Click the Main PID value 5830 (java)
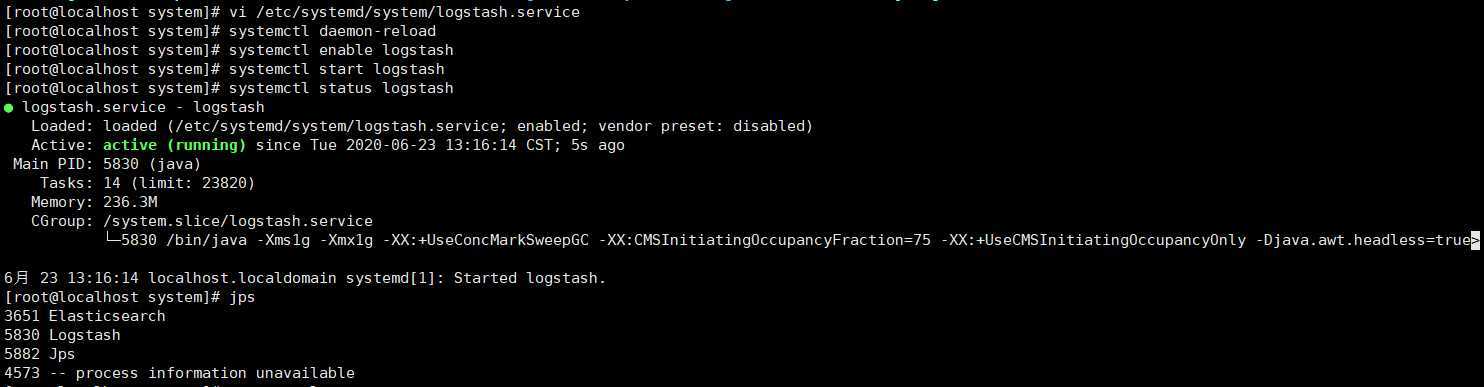 tap(152, 164)
